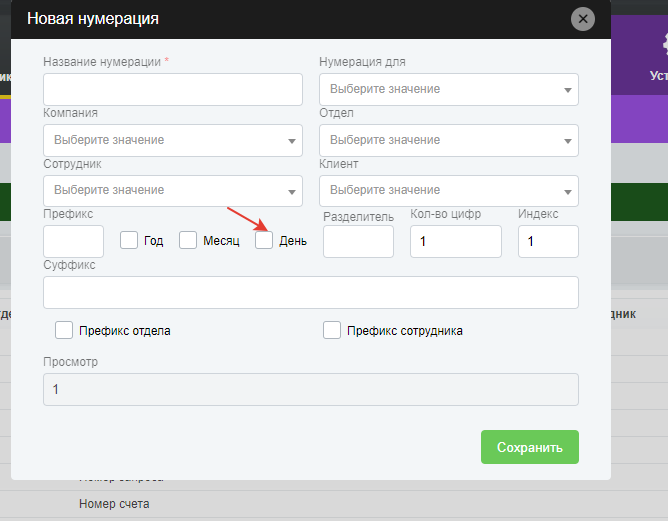
Task: Click the Название нумерации text field
Action: (x=173, y=89)
